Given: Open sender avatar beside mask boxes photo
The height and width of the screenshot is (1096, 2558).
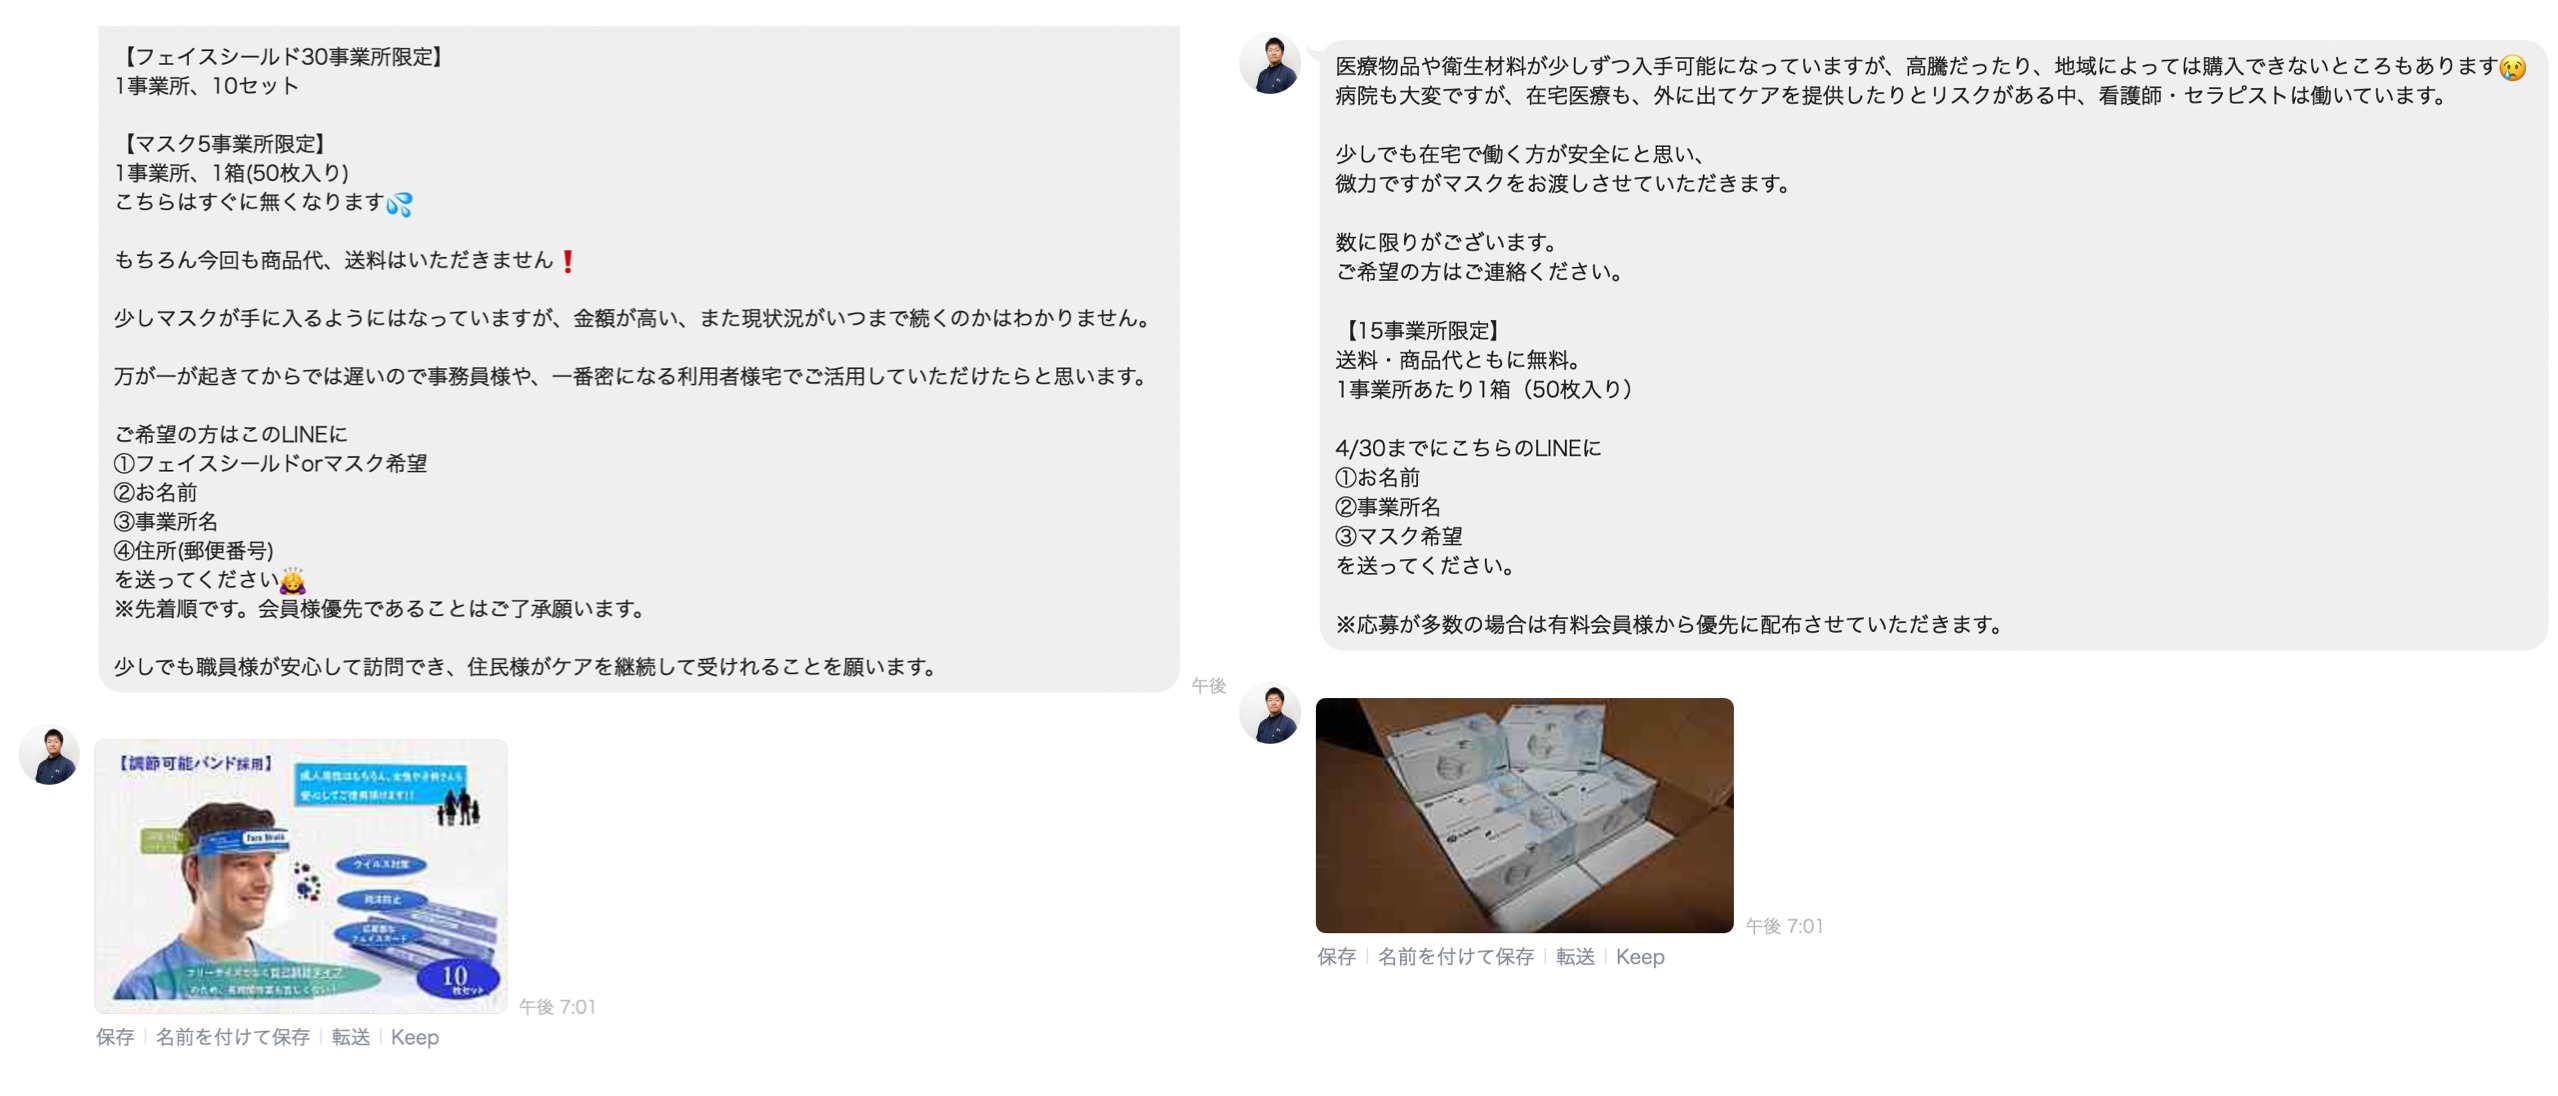Looking at the screenshot, I should [1269, 712].
